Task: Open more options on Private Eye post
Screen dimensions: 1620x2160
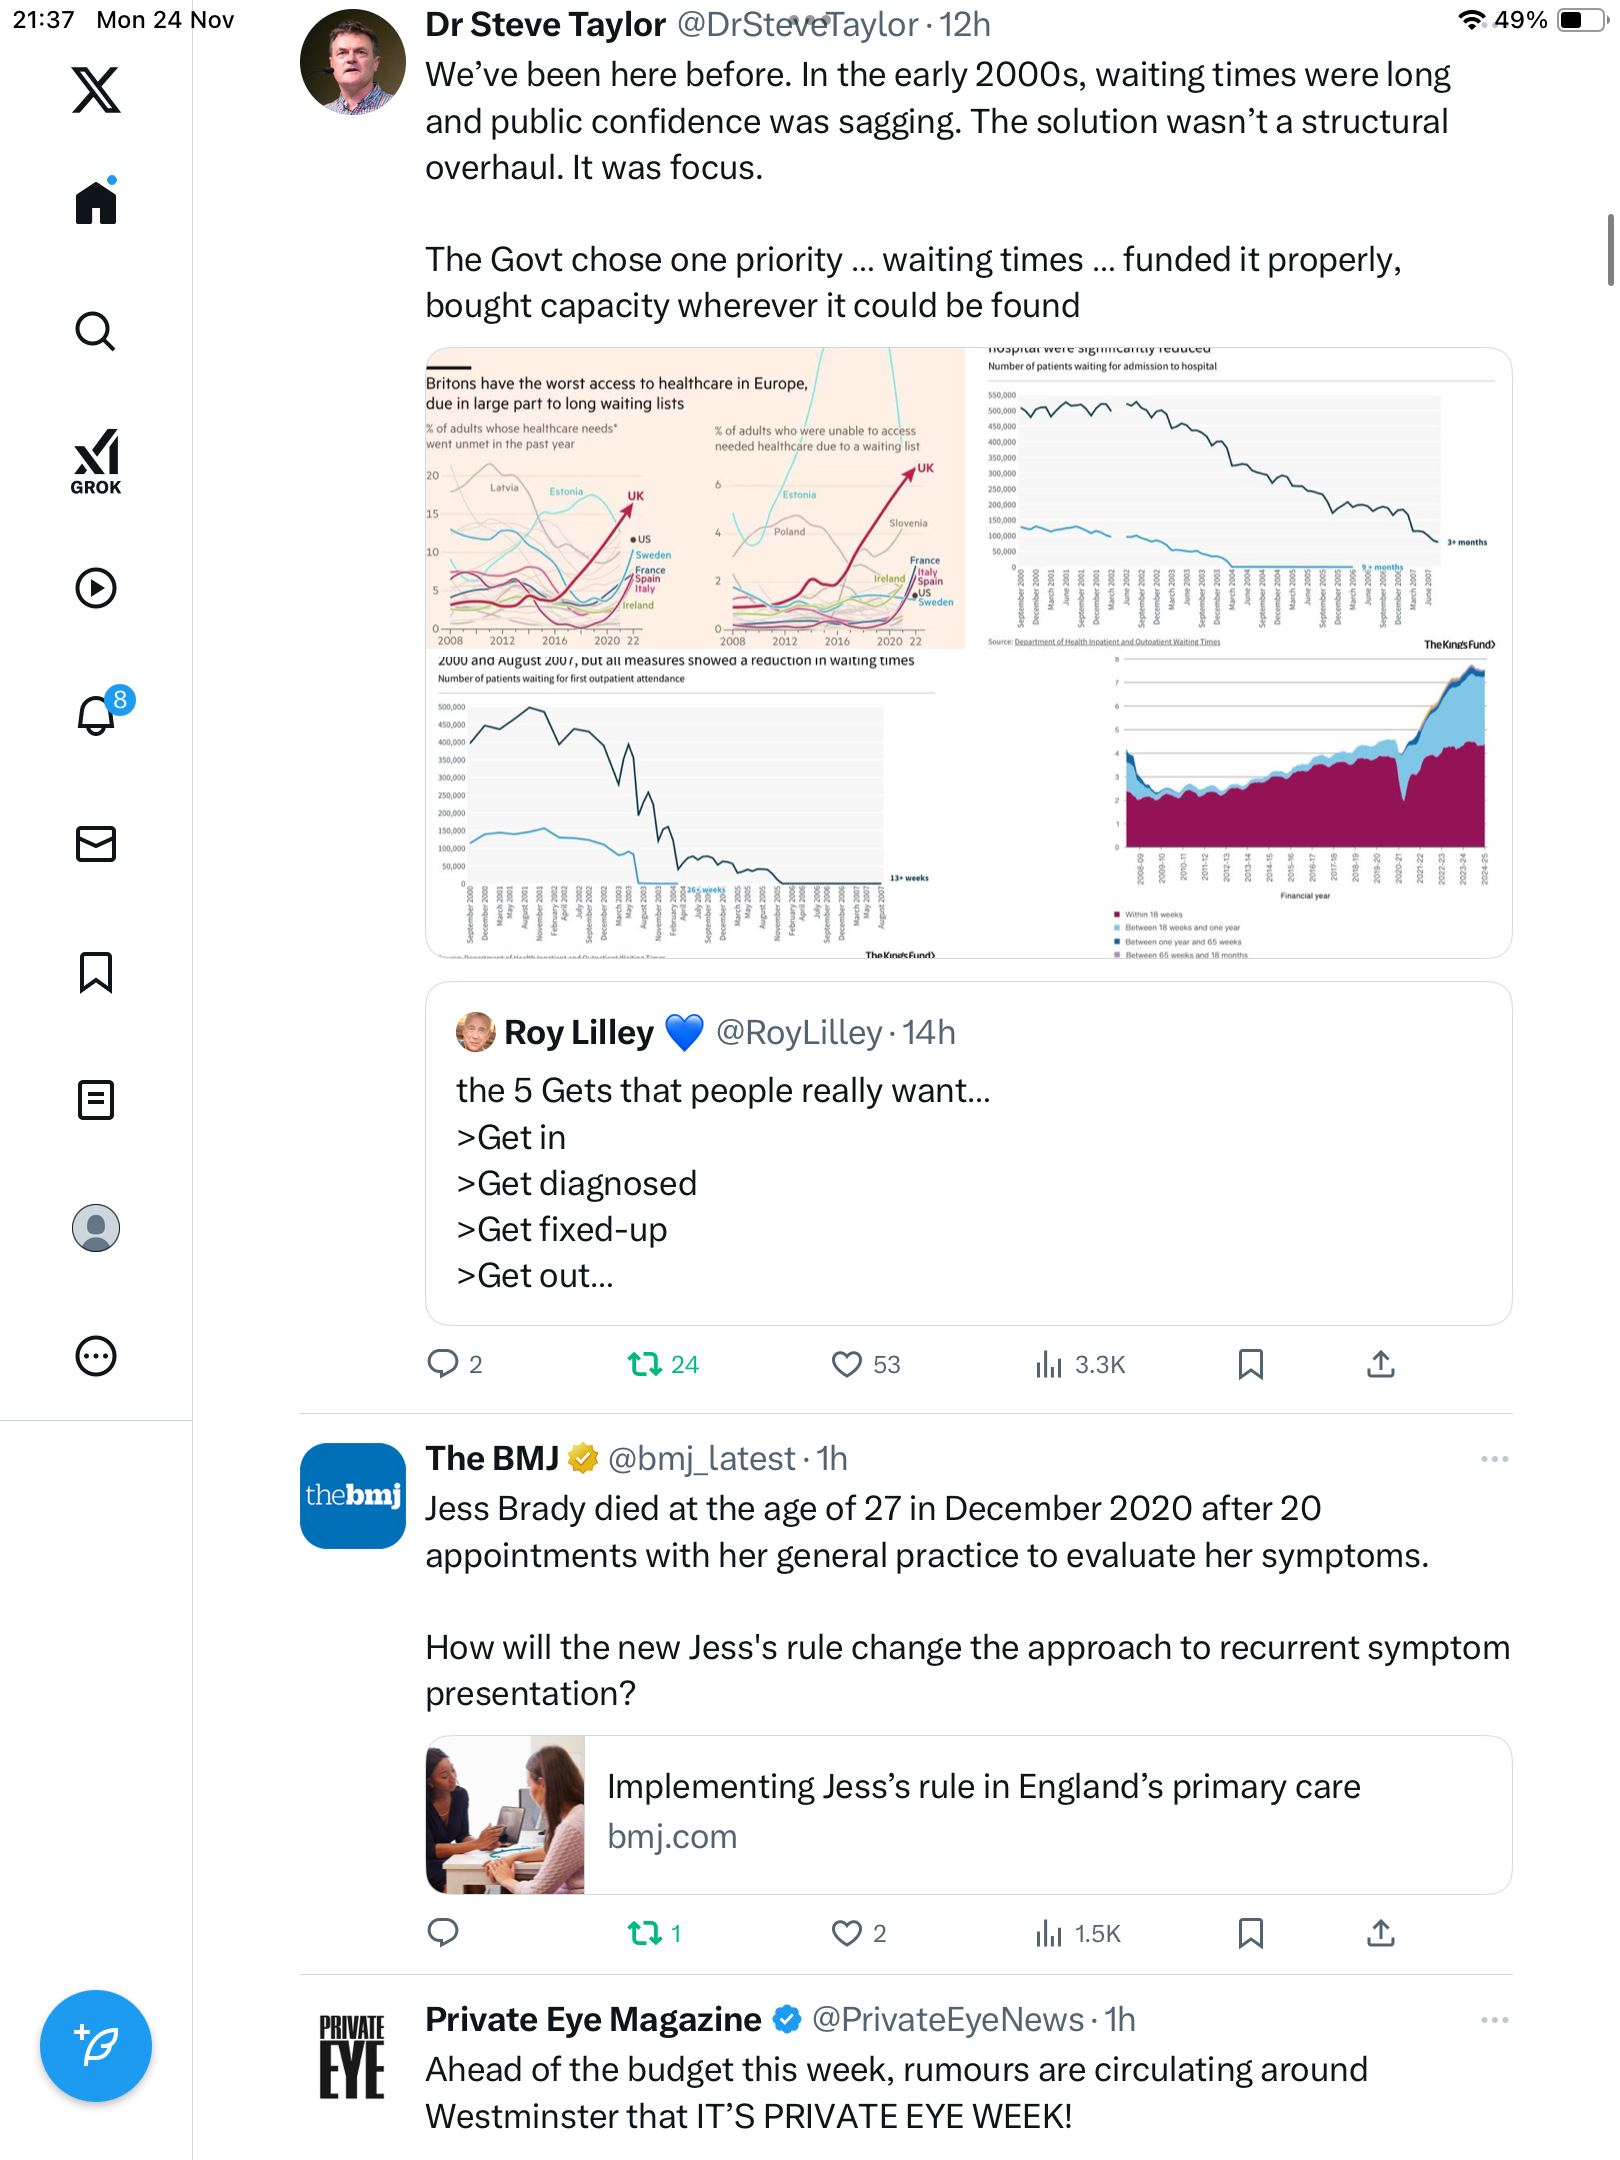Action: (x=1494, y=2020)
